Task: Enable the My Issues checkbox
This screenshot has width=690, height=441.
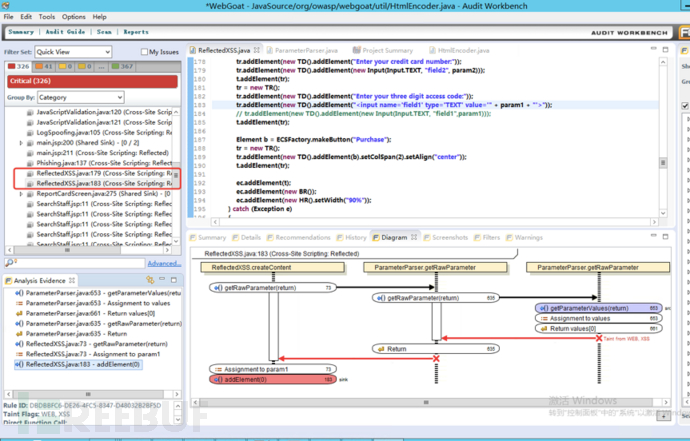Action: tap(144, 51)
